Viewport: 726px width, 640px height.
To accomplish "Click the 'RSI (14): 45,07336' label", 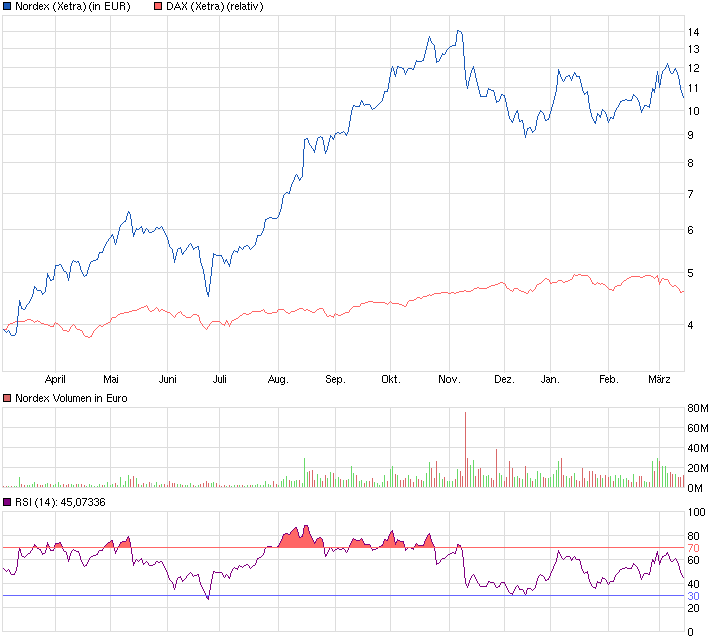I will click(60, 502).
